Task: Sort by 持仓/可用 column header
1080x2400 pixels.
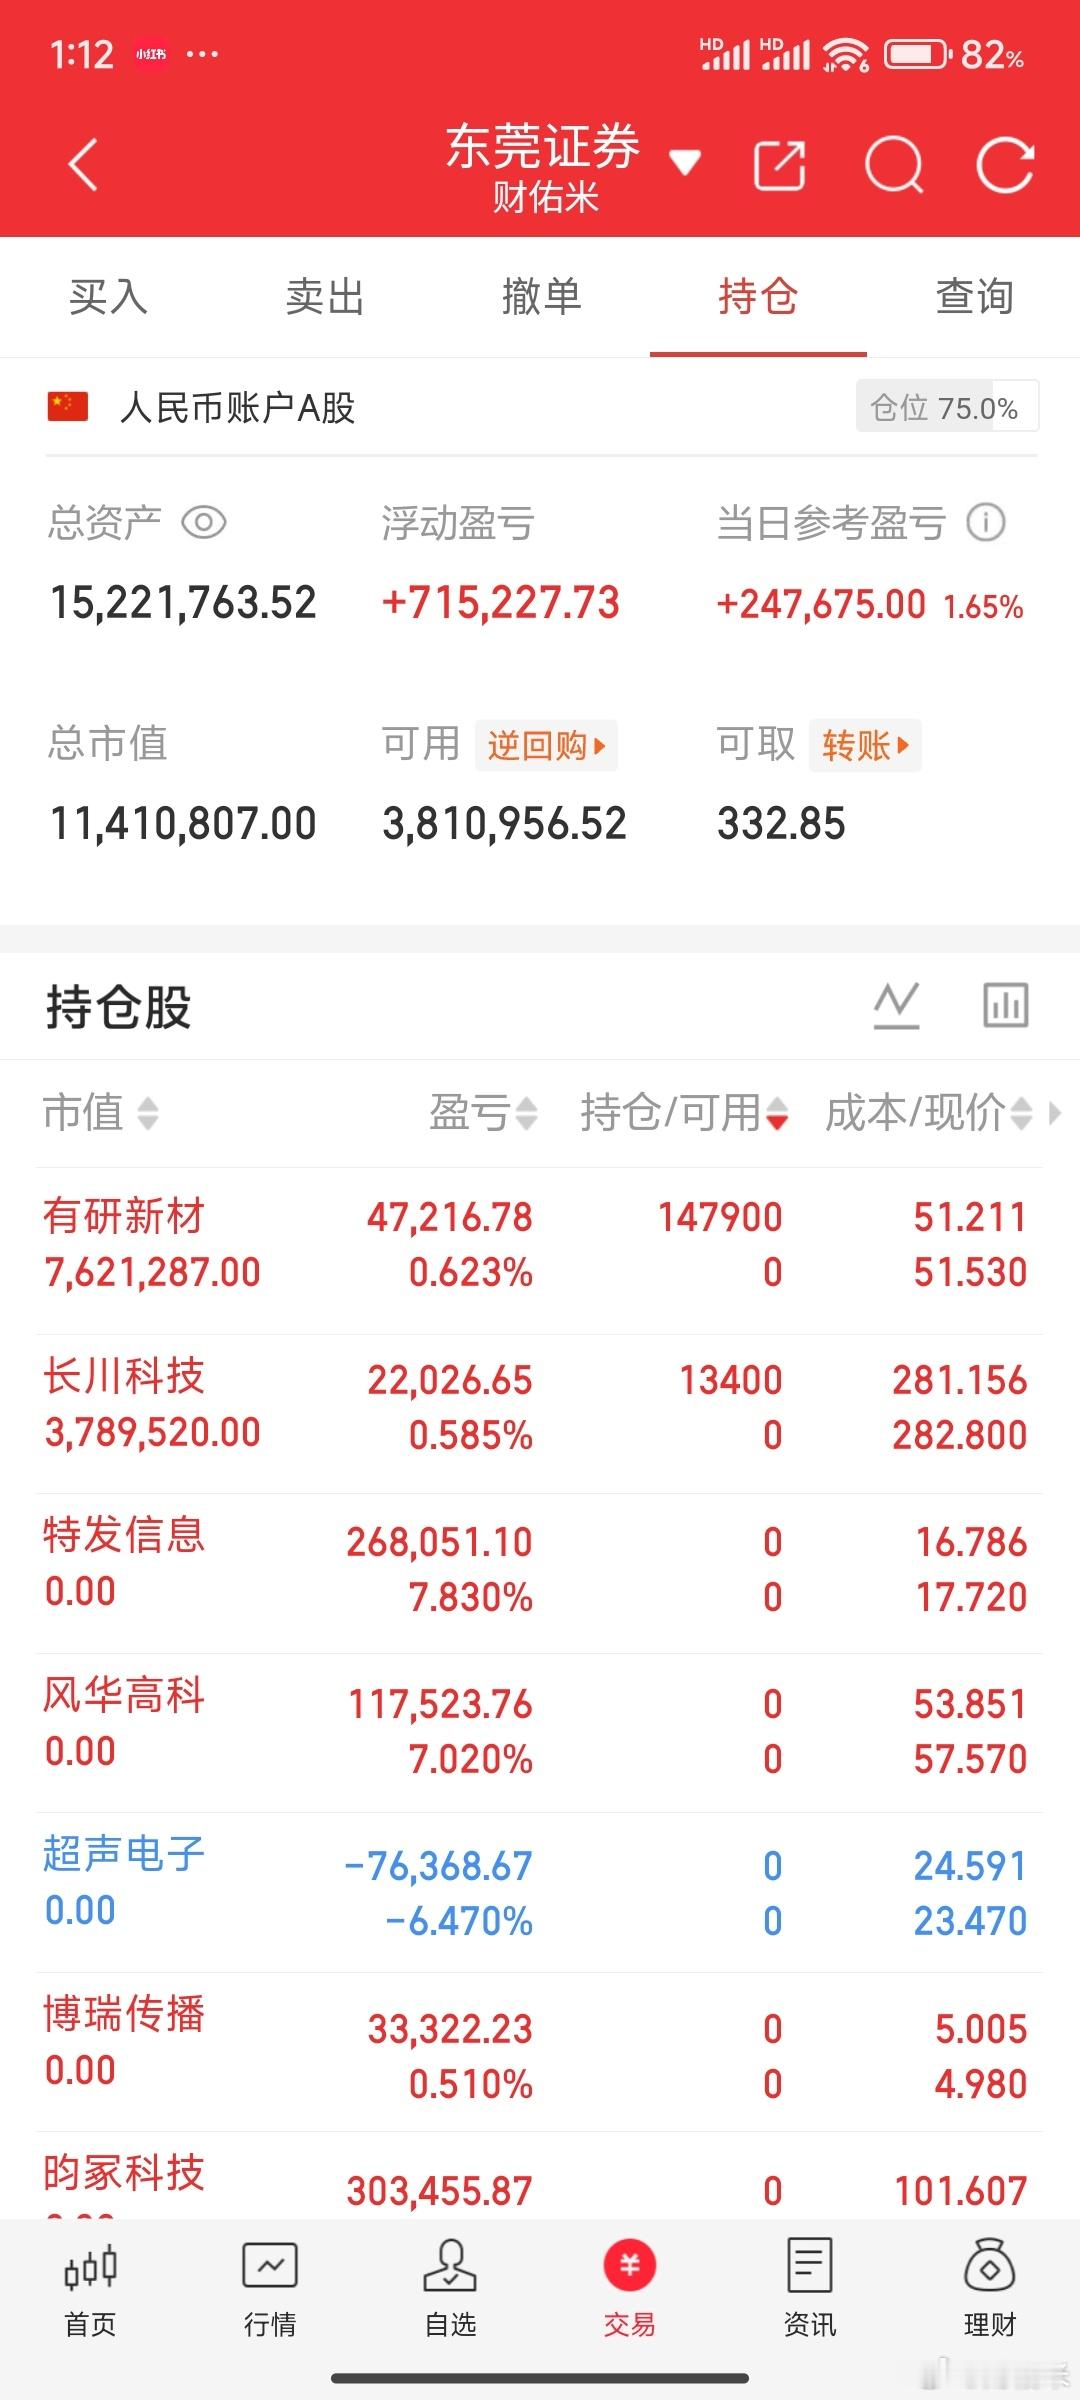Action: (x=684, y=1112)
